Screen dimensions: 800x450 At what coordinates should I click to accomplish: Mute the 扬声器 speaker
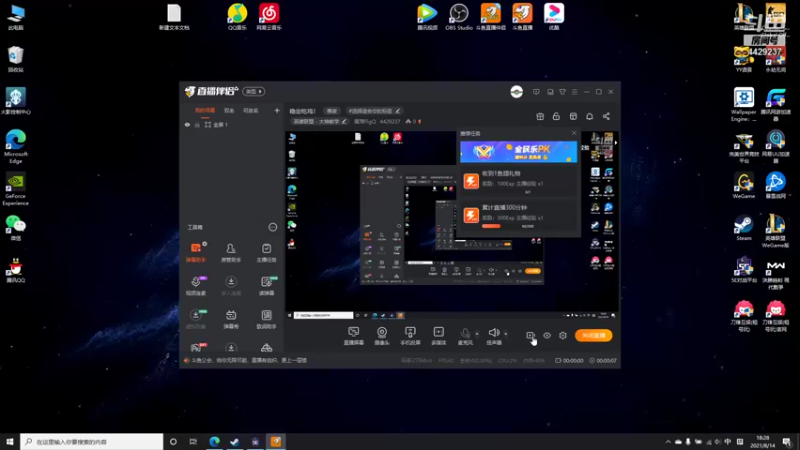coord(493,336)
